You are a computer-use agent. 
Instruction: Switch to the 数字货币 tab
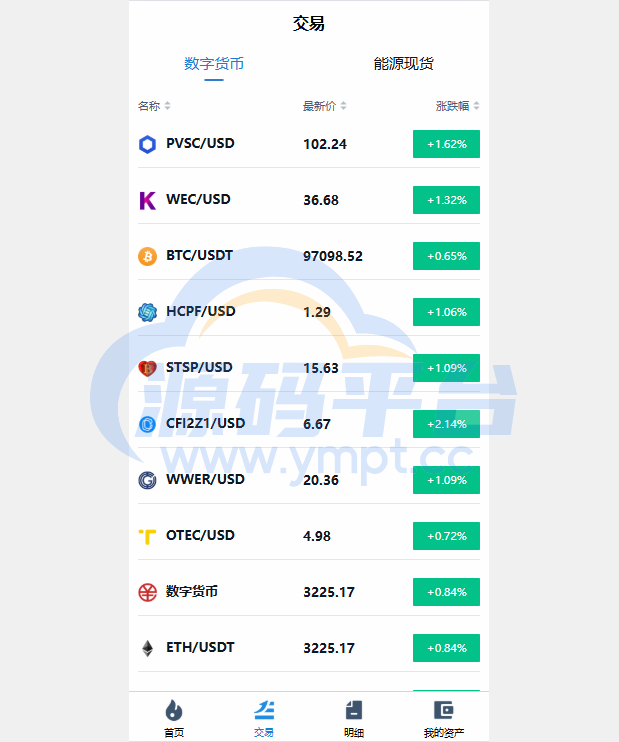214,63
